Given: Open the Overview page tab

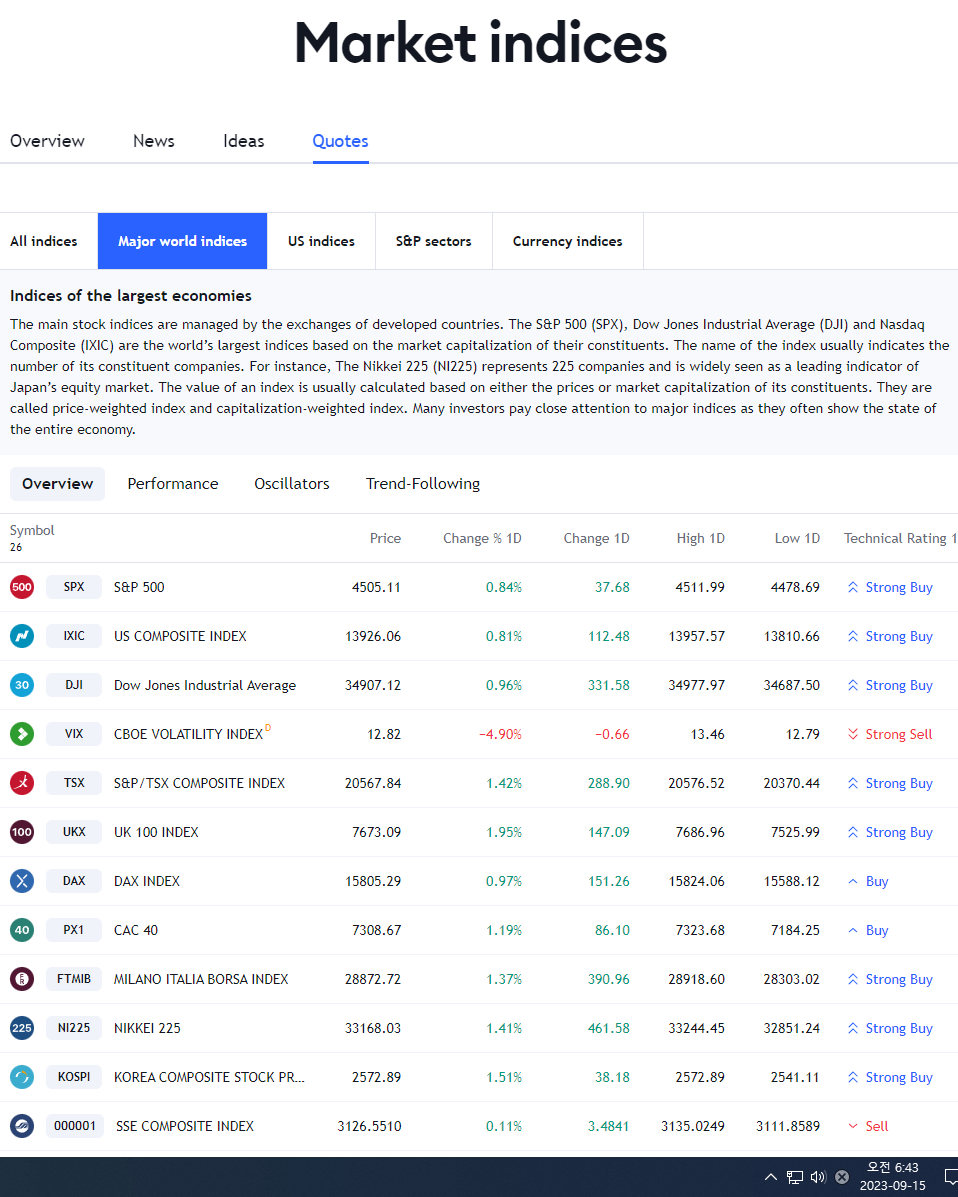Looking at the screenshot, I should click(47, 140).
